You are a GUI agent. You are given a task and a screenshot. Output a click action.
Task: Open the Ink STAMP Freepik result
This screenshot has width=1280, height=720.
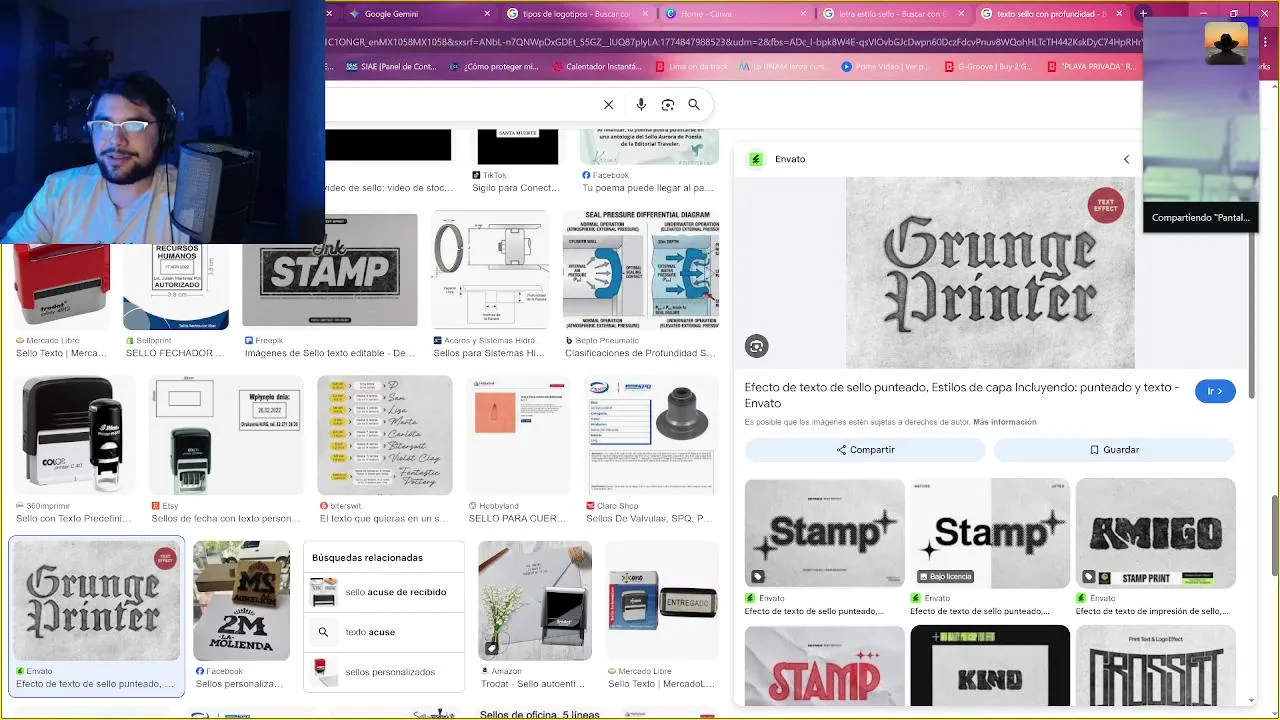[330, 270]
